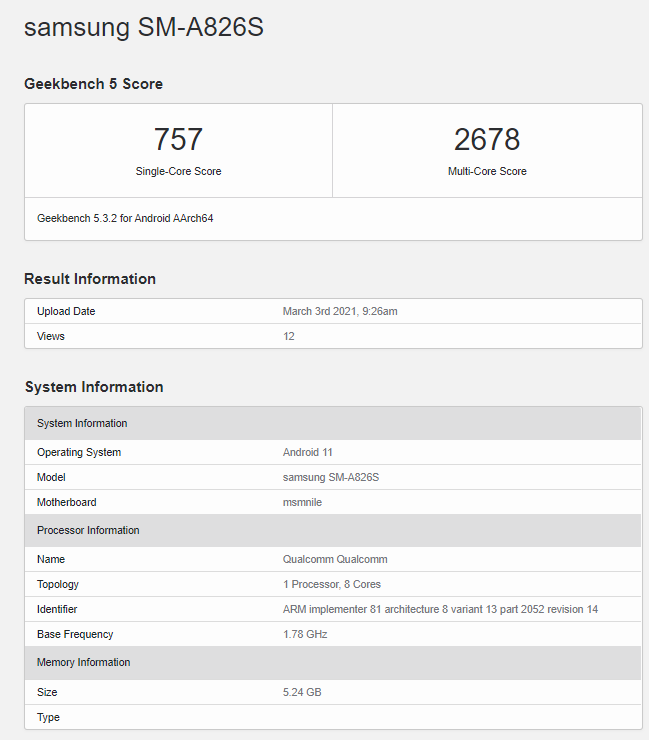Screen dimensions: 649x740
Task: Click the Qualcomm Qualcomm processor name
Action: [335, 559]
